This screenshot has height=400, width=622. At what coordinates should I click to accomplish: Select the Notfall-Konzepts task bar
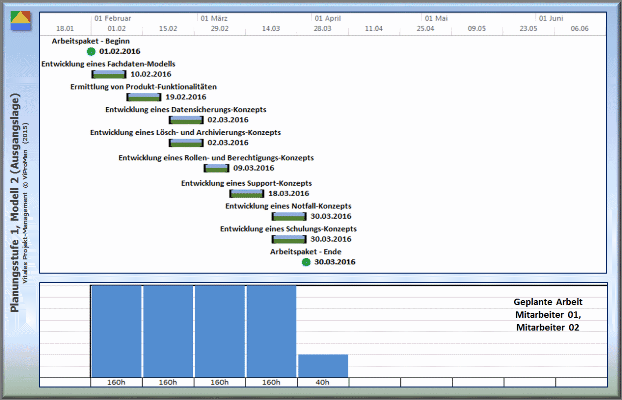[289, 216]
